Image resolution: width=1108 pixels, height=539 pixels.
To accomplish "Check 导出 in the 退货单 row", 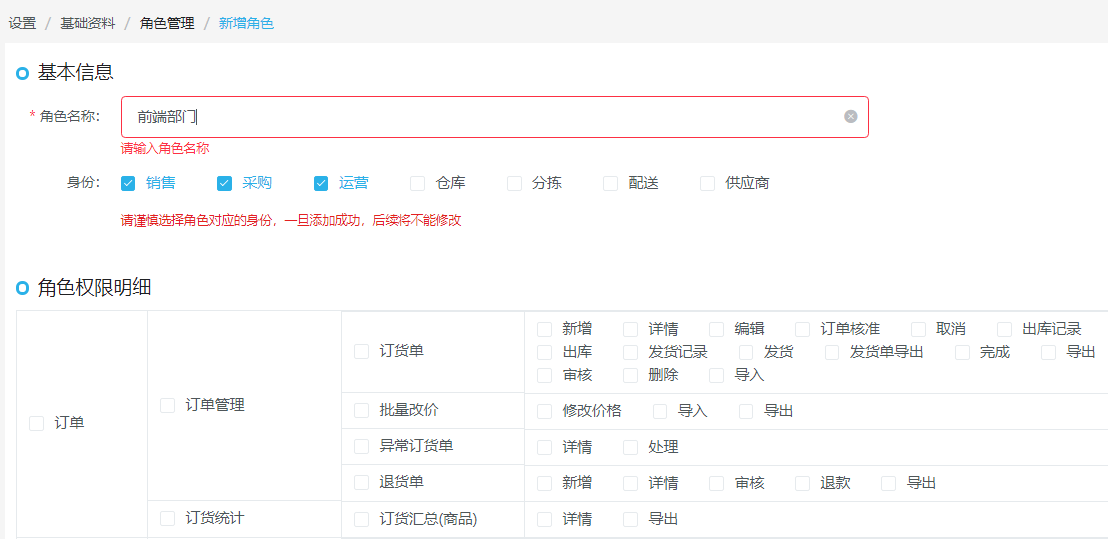I will point(889,483).
